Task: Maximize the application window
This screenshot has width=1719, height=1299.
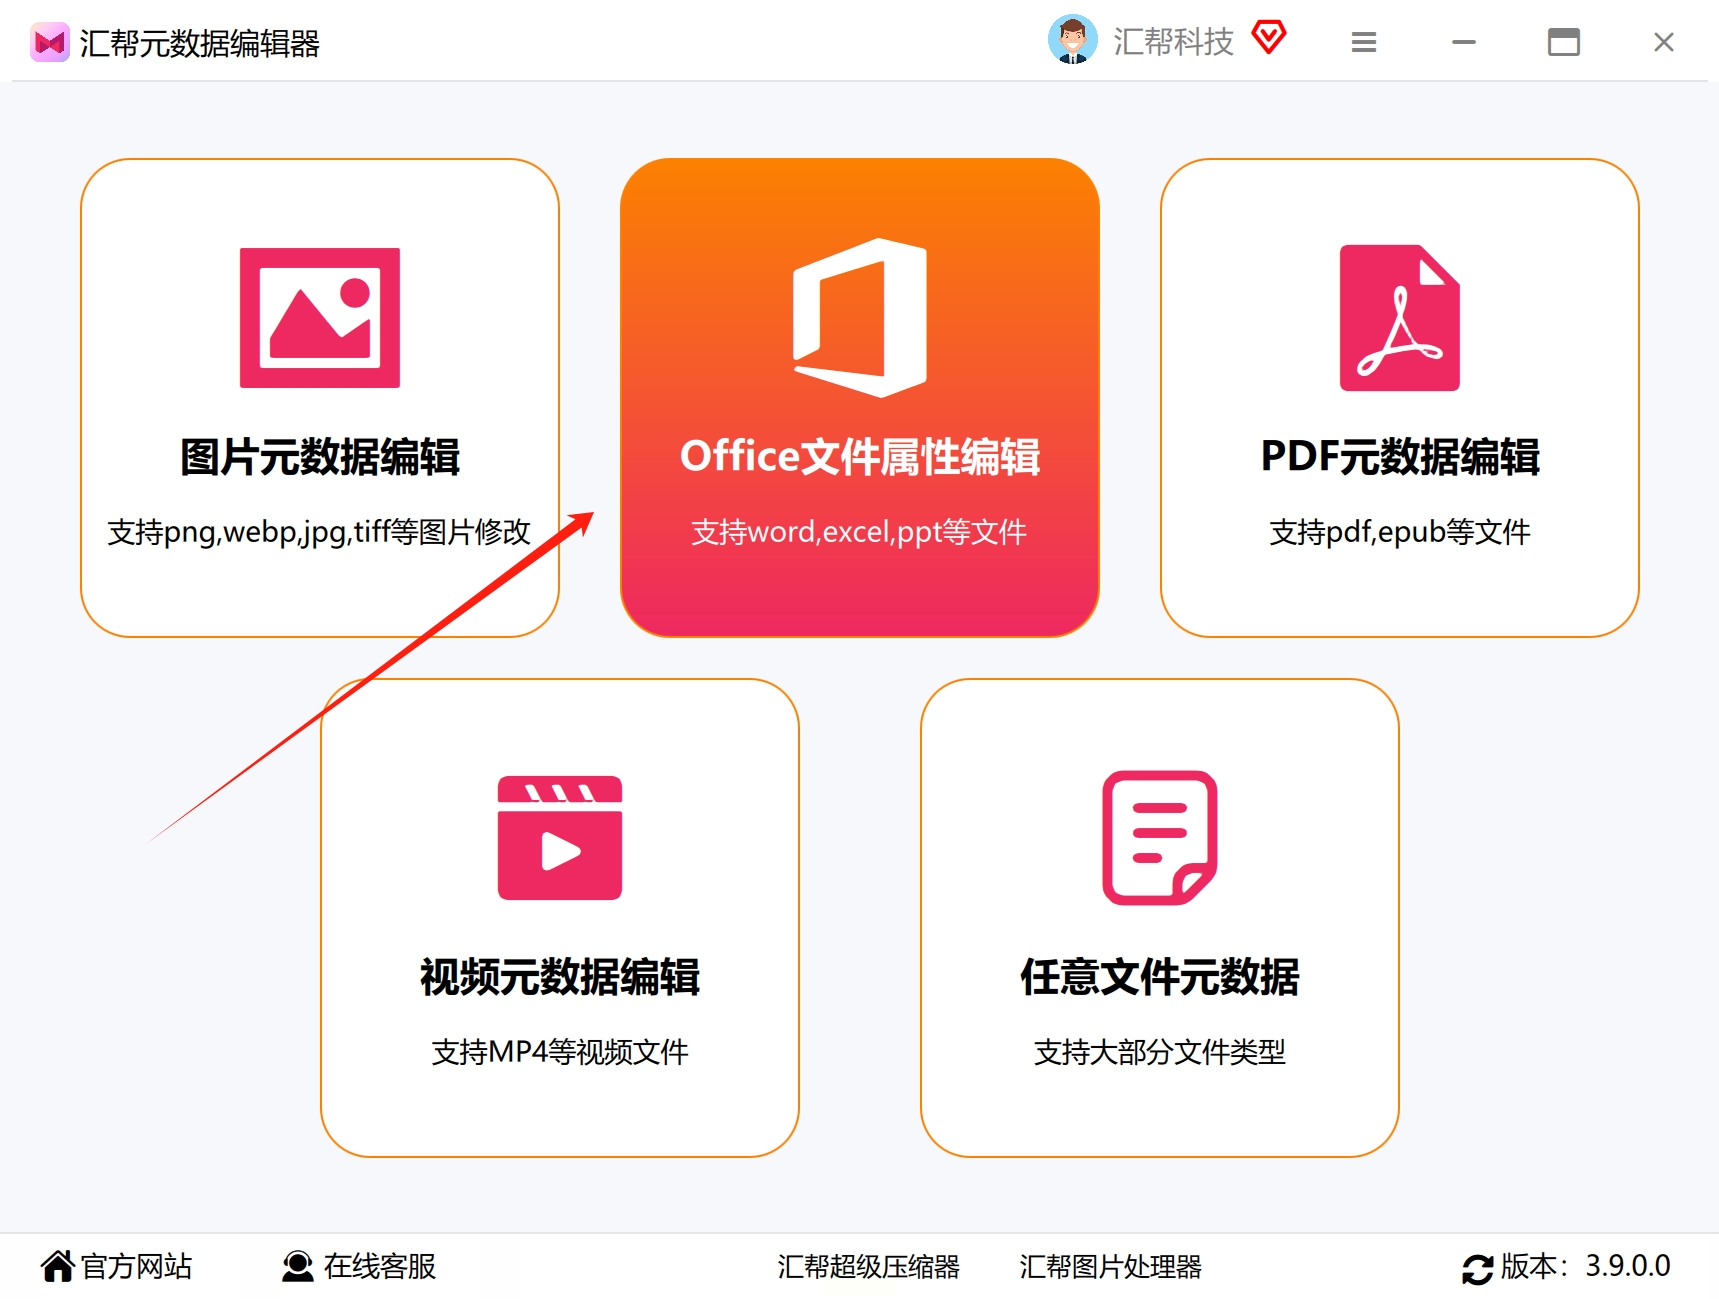Action: pyautogui.click(x=1564, y=42)
